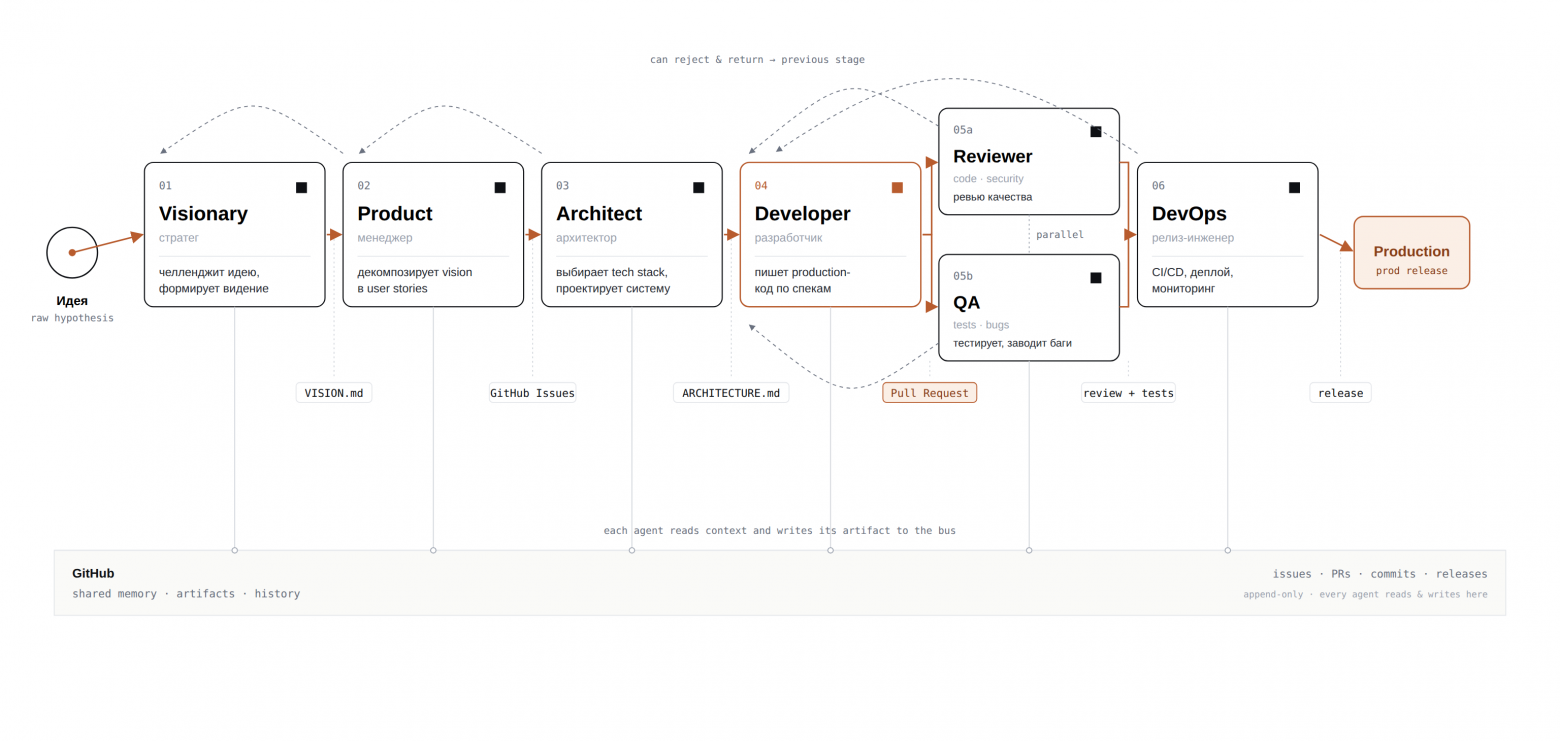Click the black square in Reviewer card

point(1095,131)
